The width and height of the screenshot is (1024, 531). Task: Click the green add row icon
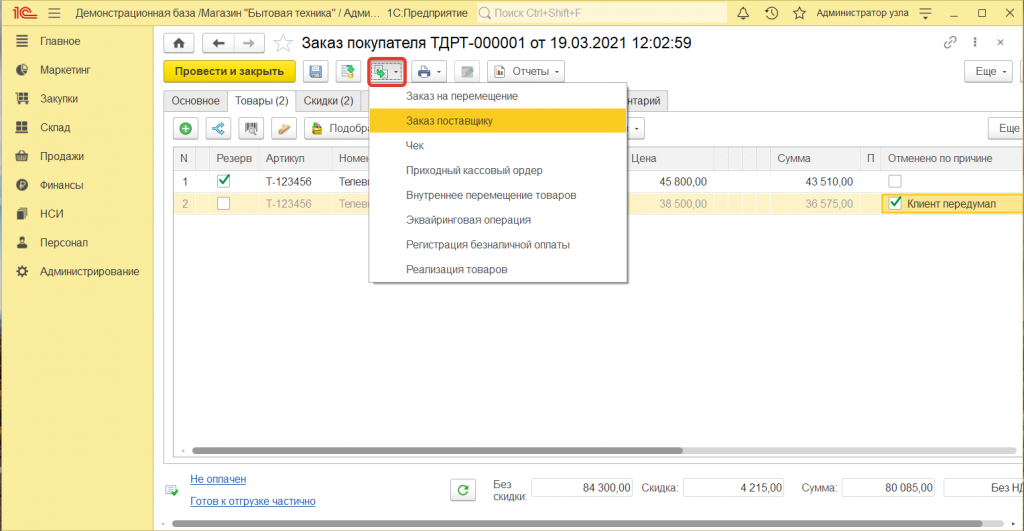(186, 128)
